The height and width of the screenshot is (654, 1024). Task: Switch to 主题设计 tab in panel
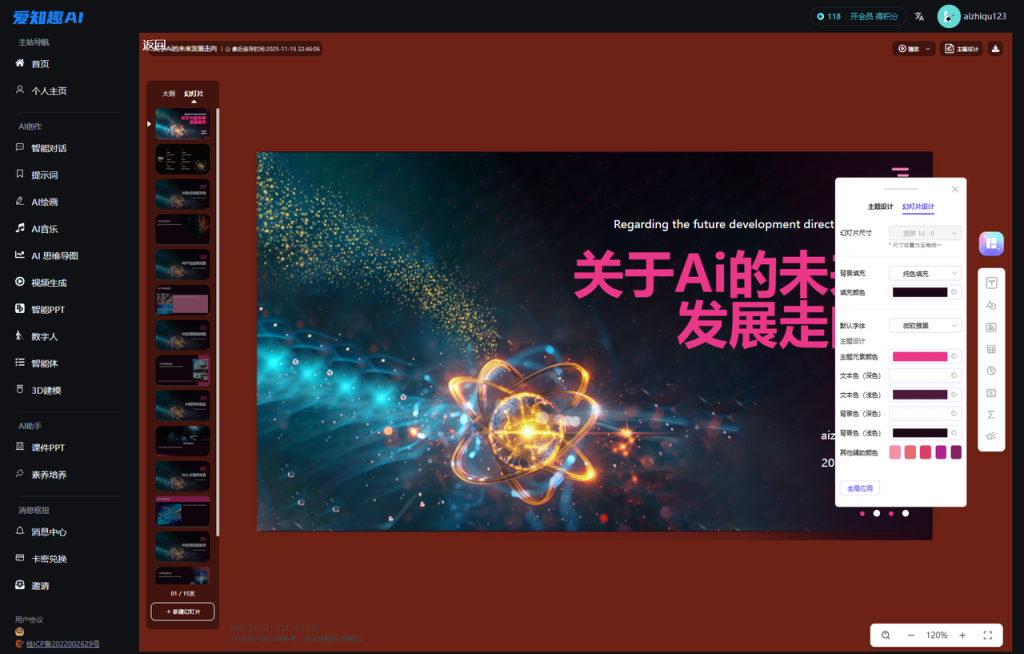click(880, 206)
